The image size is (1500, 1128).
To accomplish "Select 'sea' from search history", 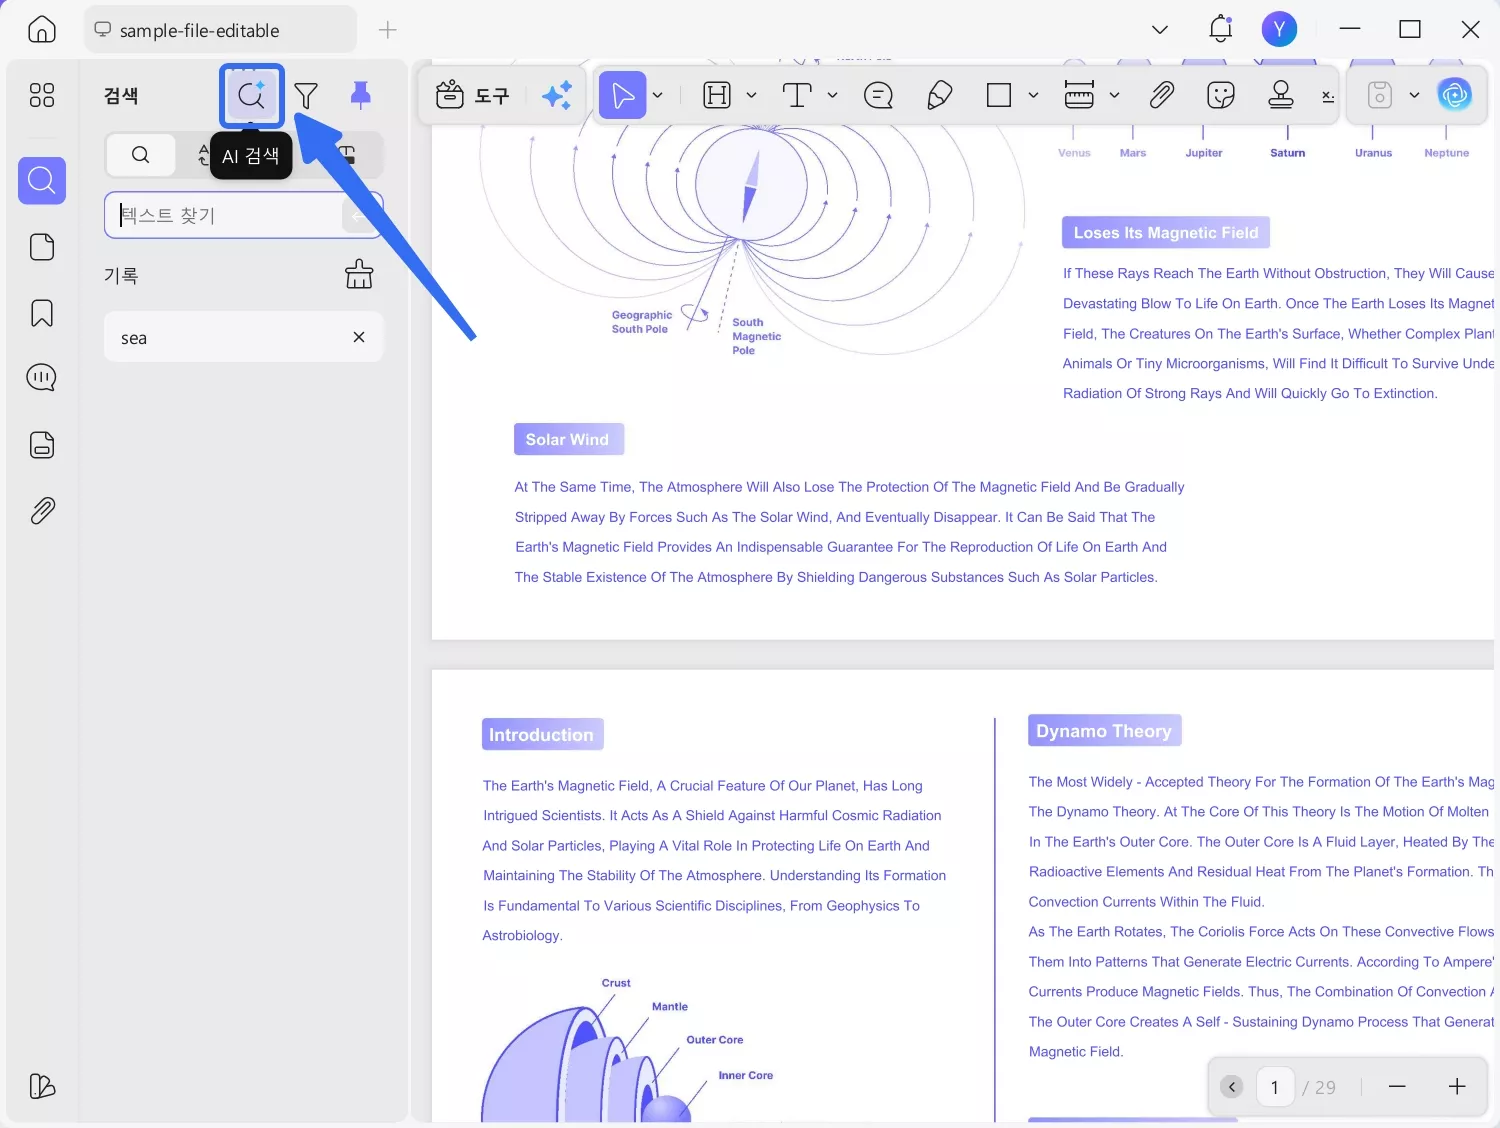I will [243, 337].
